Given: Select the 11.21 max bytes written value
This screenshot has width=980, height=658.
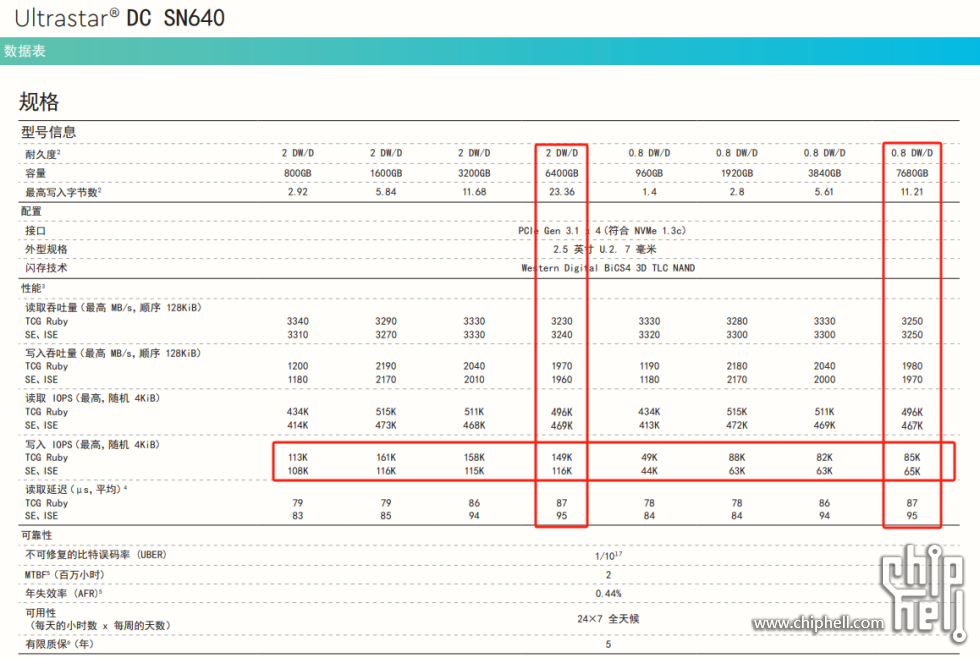Looking at the screenshot, I should click(x=912, y=192).
